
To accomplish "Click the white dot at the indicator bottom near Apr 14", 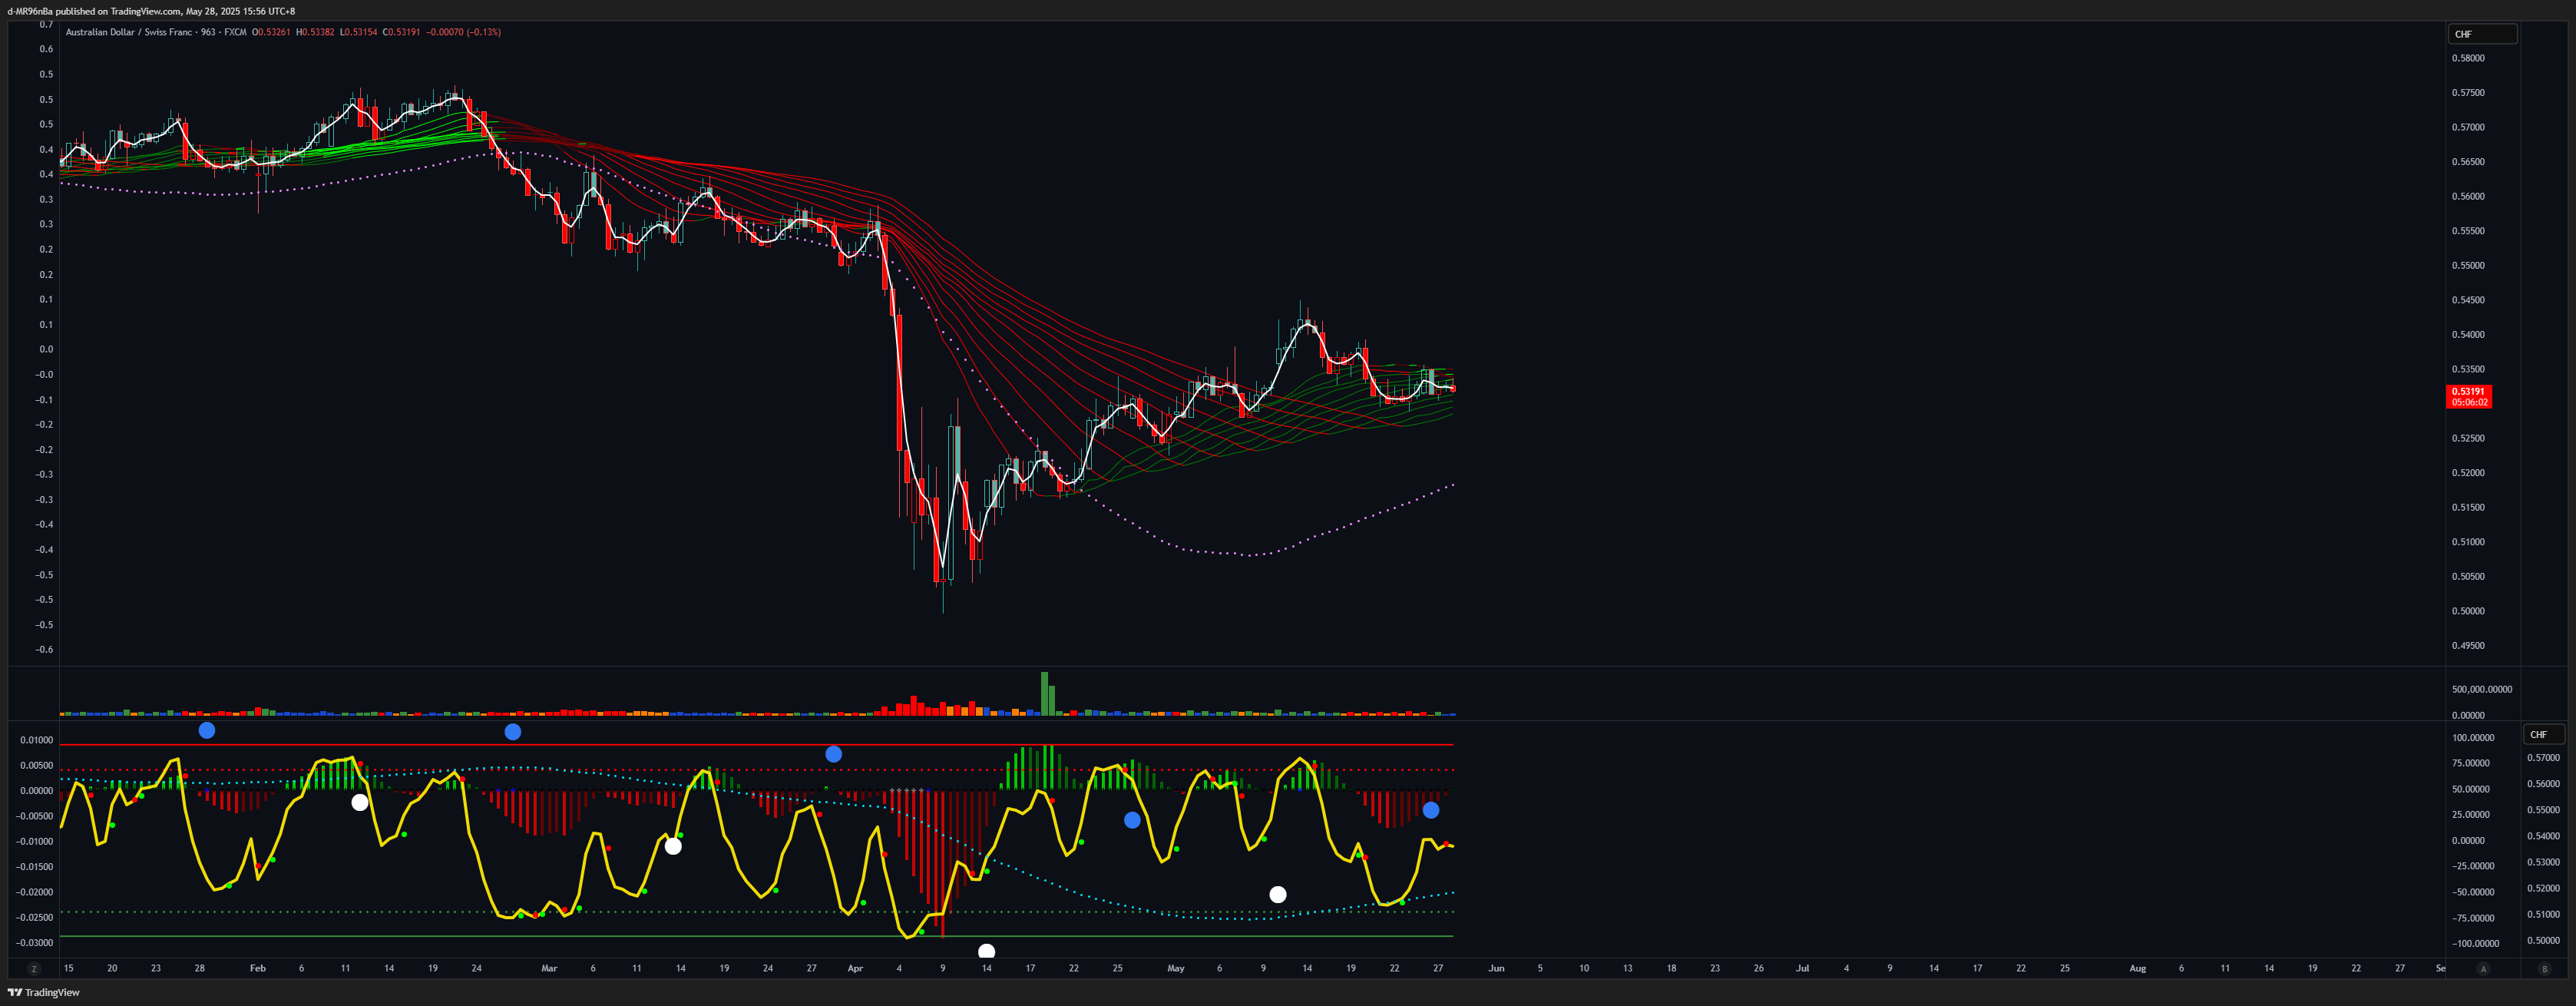I will [986, 951].
